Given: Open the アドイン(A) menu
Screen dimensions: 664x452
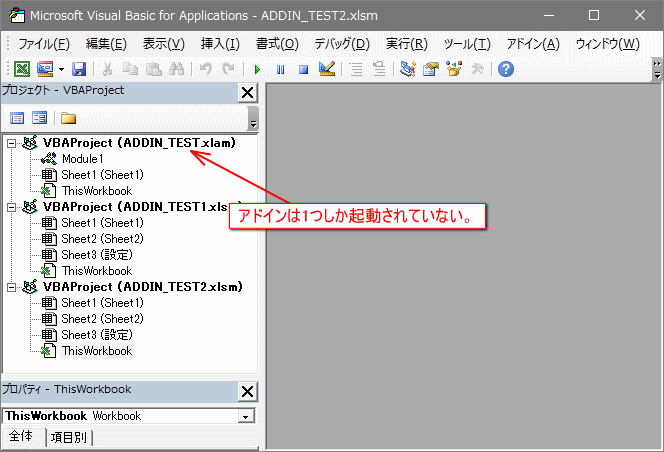Looking at the screenshot, I should point(533,44).
